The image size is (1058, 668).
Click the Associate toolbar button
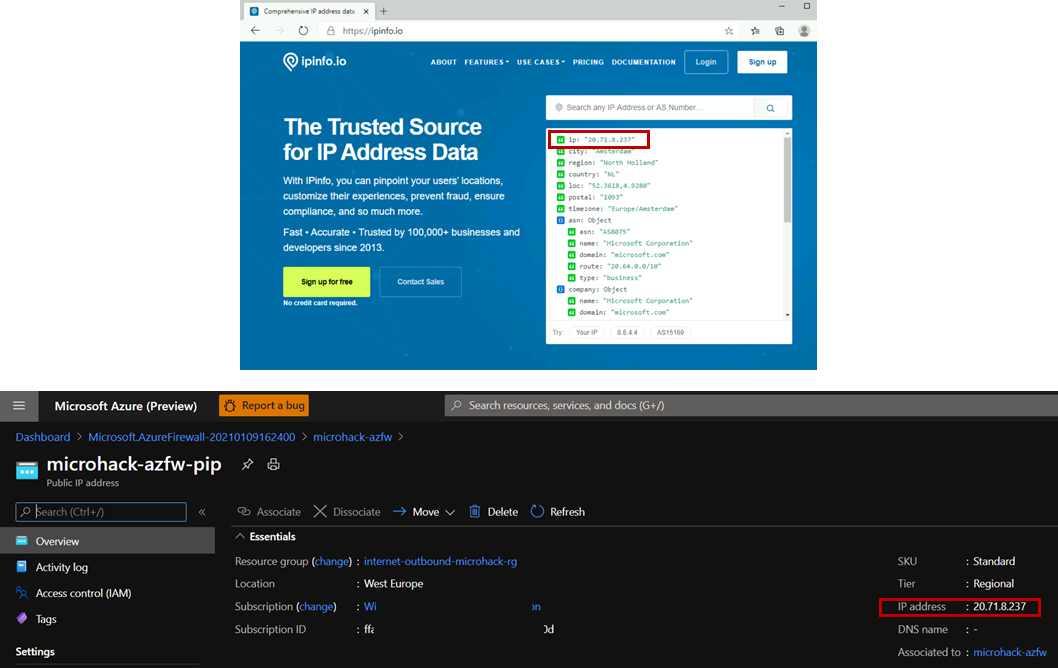coord(269,511)
